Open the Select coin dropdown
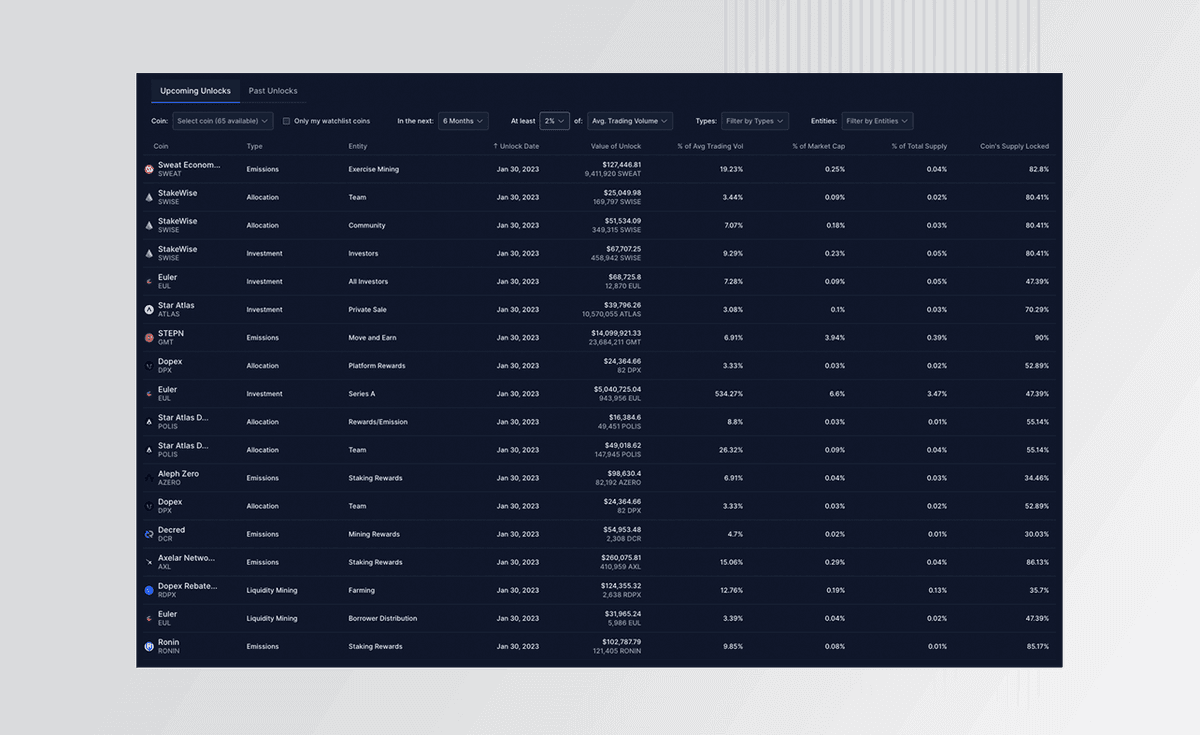1200x735 pixels. [x=222, y=120]
